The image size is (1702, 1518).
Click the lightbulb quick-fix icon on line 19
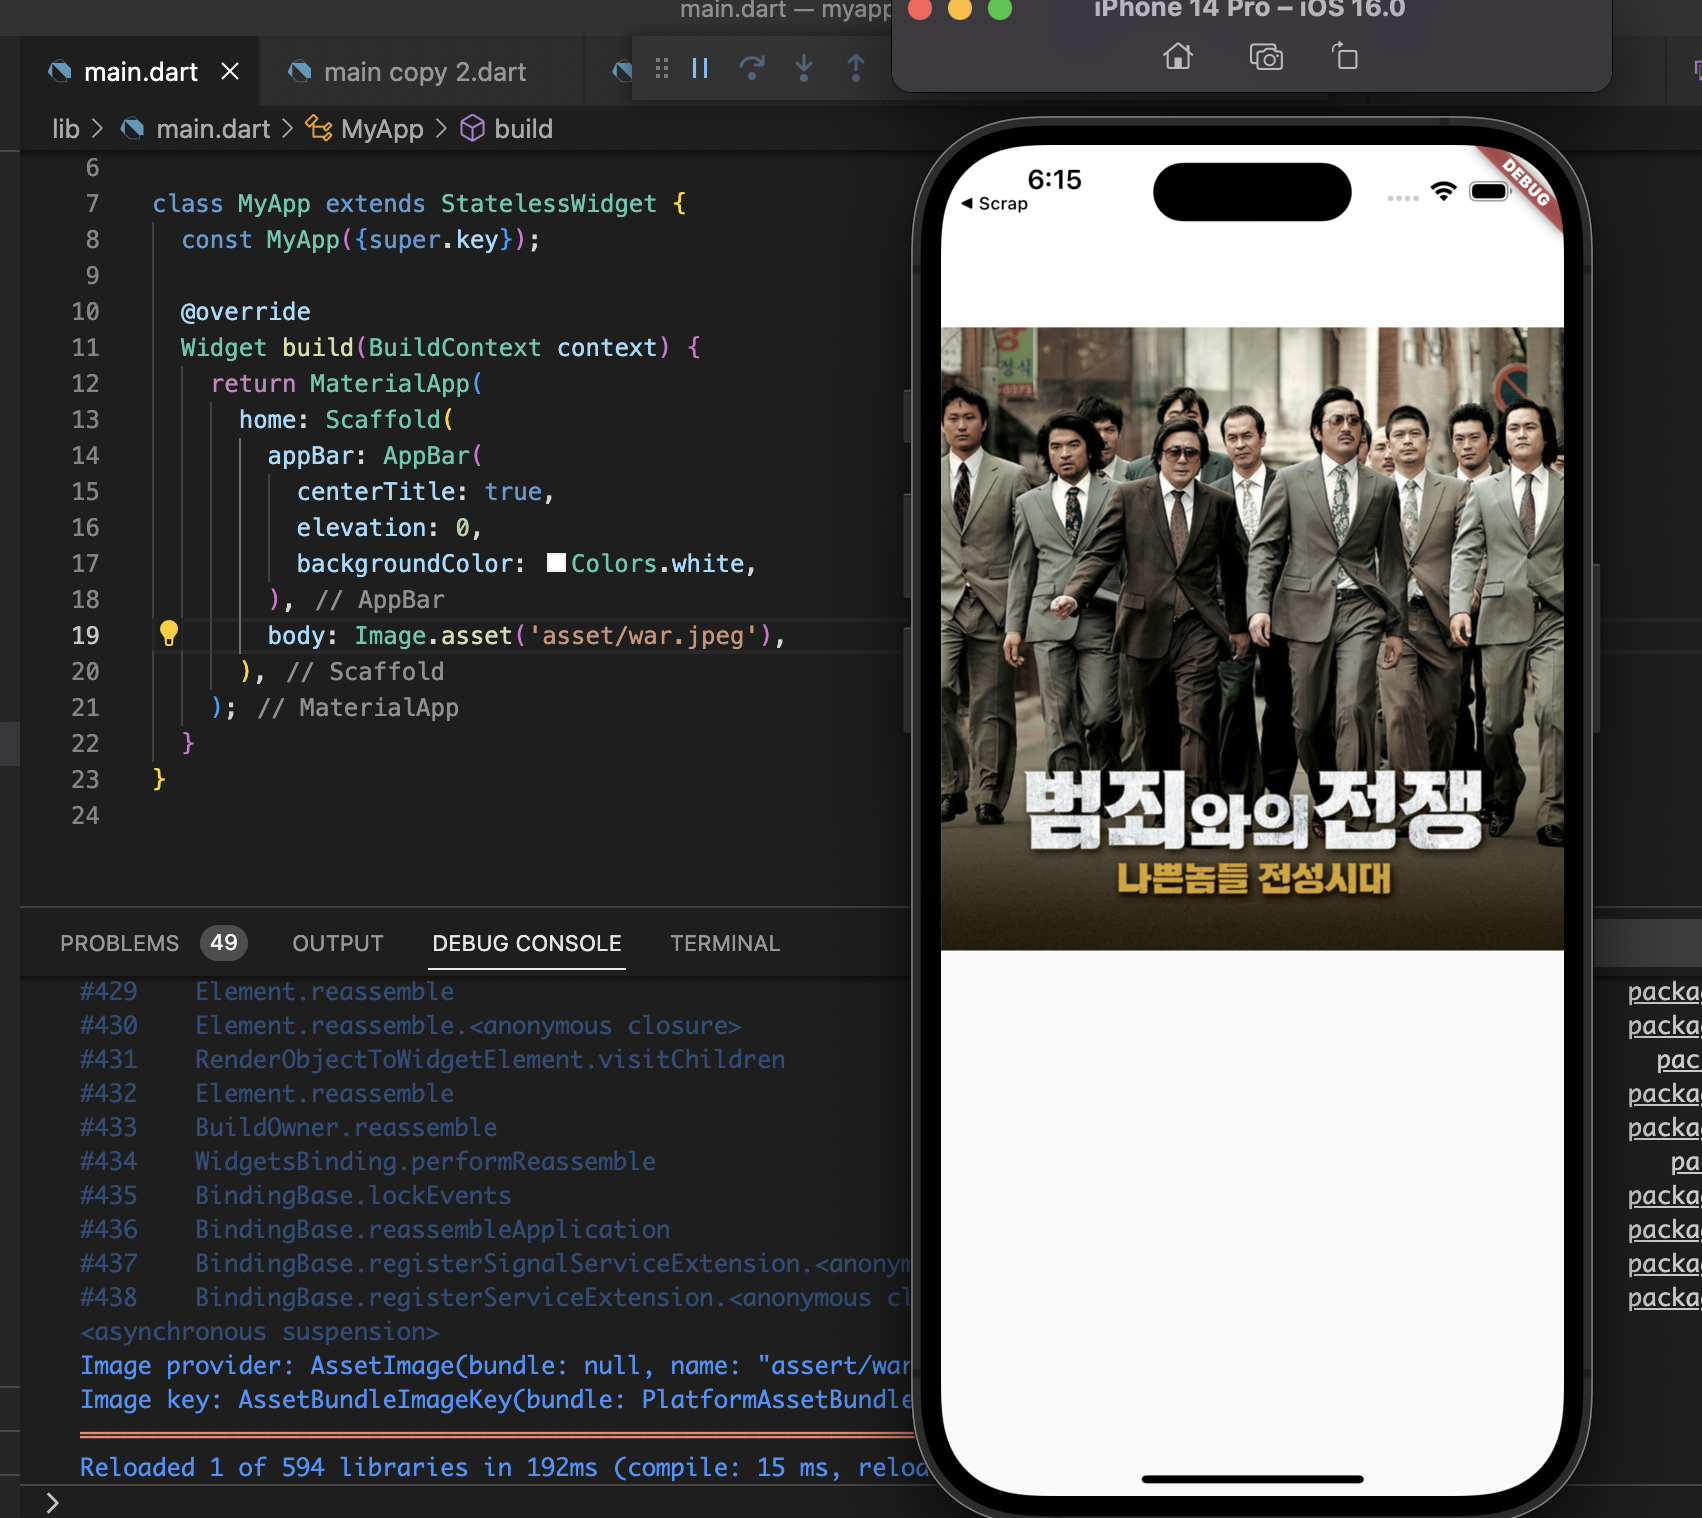(169, 633)
